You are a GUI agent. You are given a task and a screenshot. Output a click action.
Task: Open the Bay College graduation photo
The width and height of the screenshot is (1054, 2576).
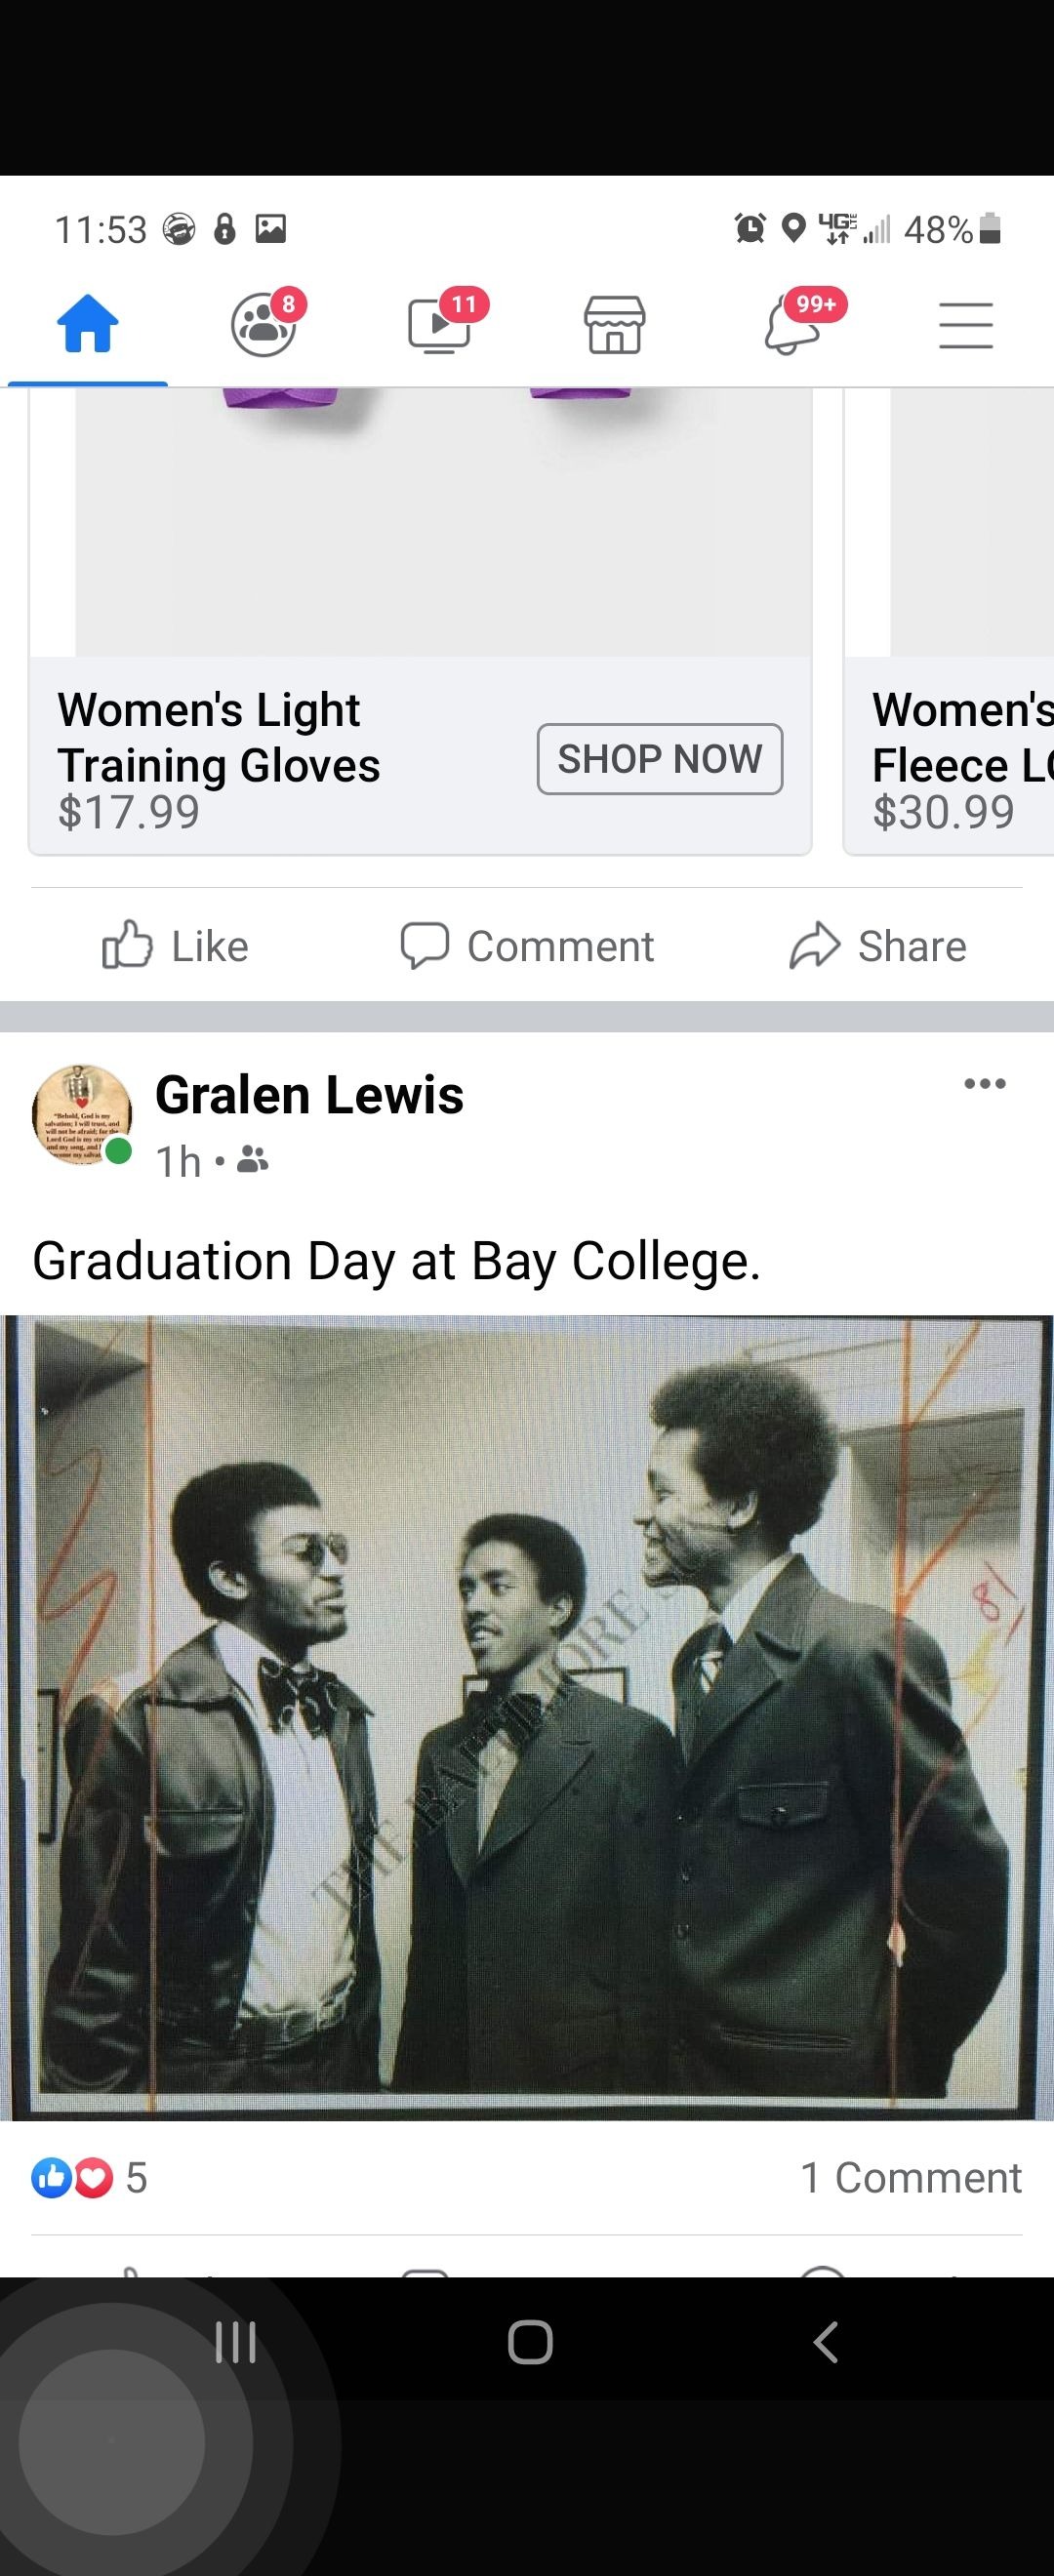pyautogui.click(x=527, y=1717)
